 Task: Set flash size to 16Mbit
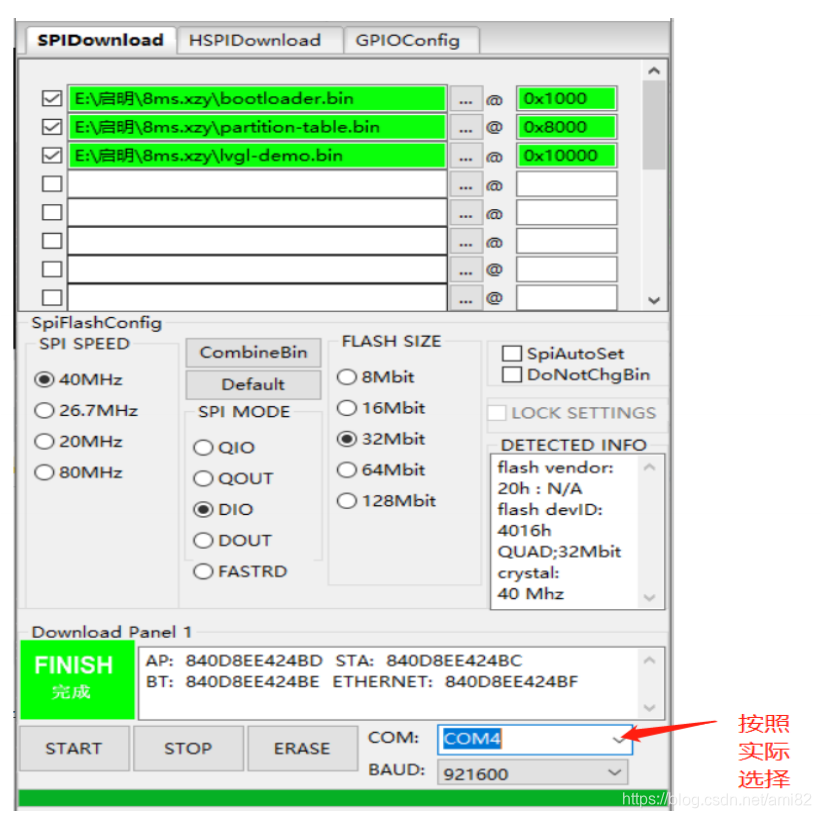[x=381, y=407]
